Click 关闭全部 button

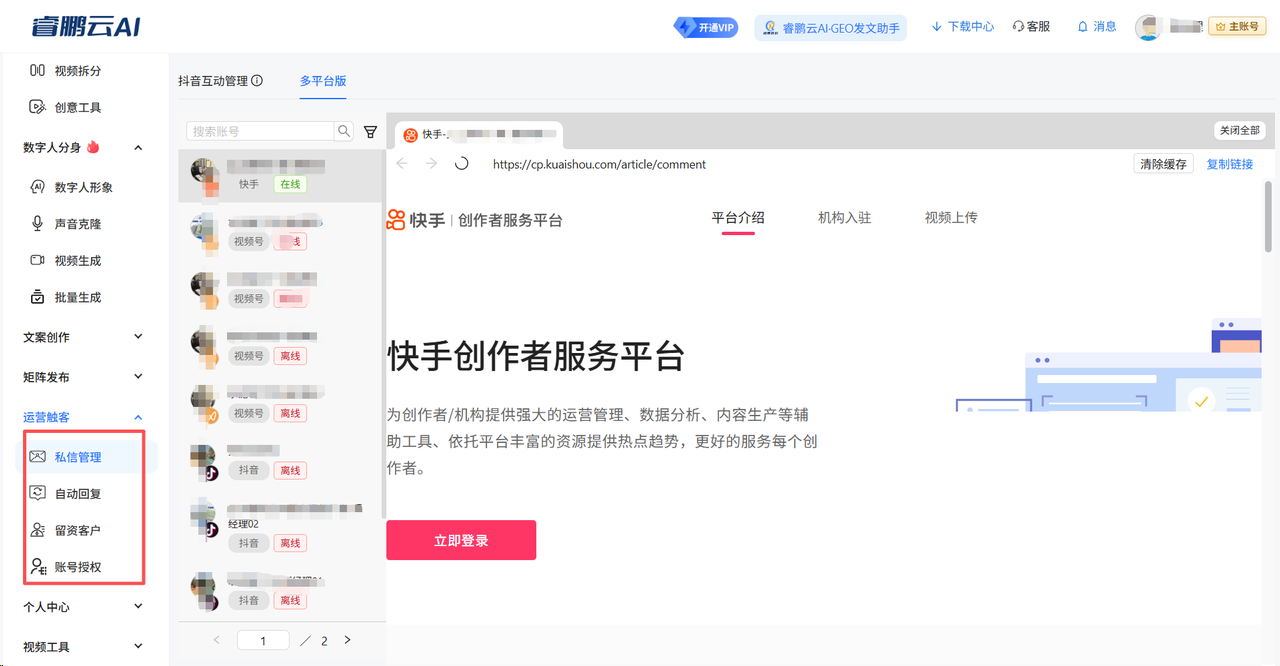pyautogui.click(x=1240, y=131)
